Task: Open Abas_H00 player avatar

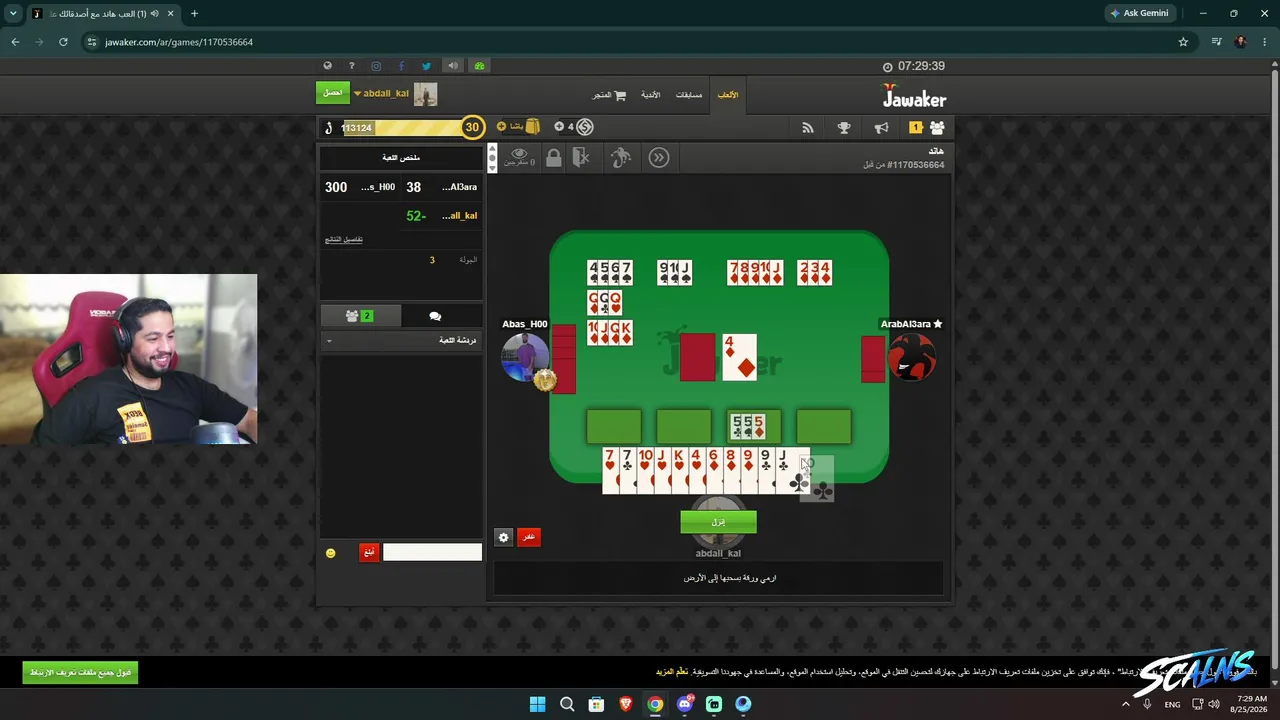Action: coord(524,358)
